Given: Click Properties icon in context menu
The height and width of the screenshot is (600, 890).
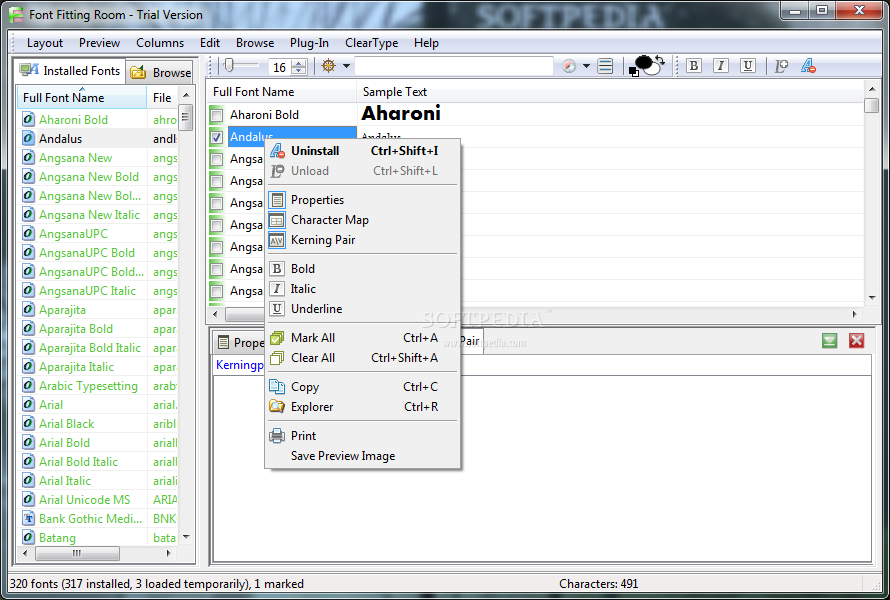Looking at the screenshot, I should [277, 200].
